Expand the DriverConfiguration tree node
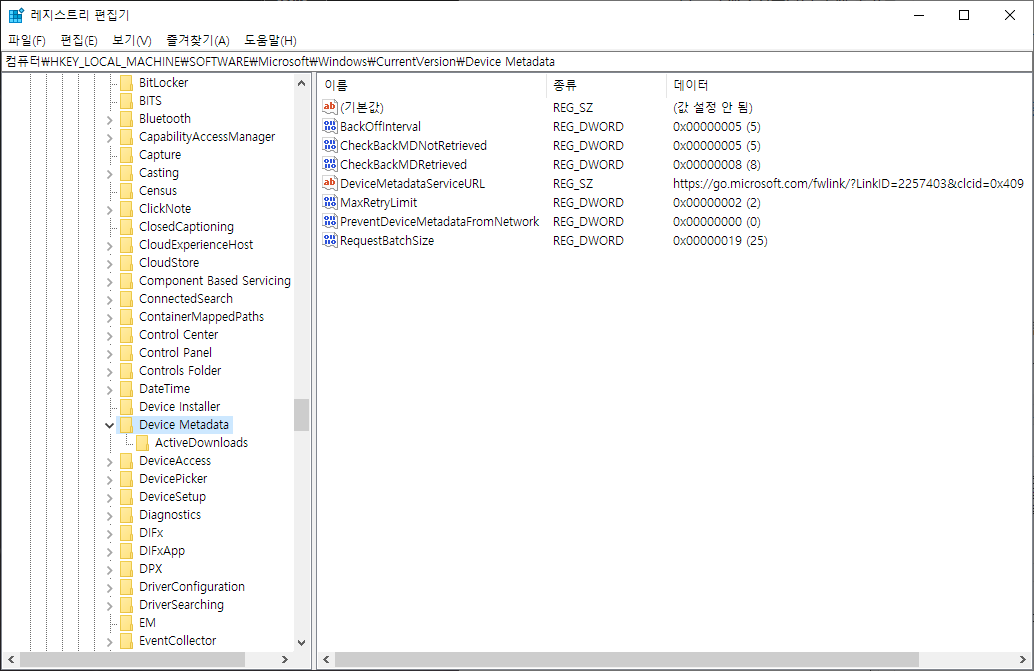This screenshot has width=1034, height=671. click(x=109, y=587)
